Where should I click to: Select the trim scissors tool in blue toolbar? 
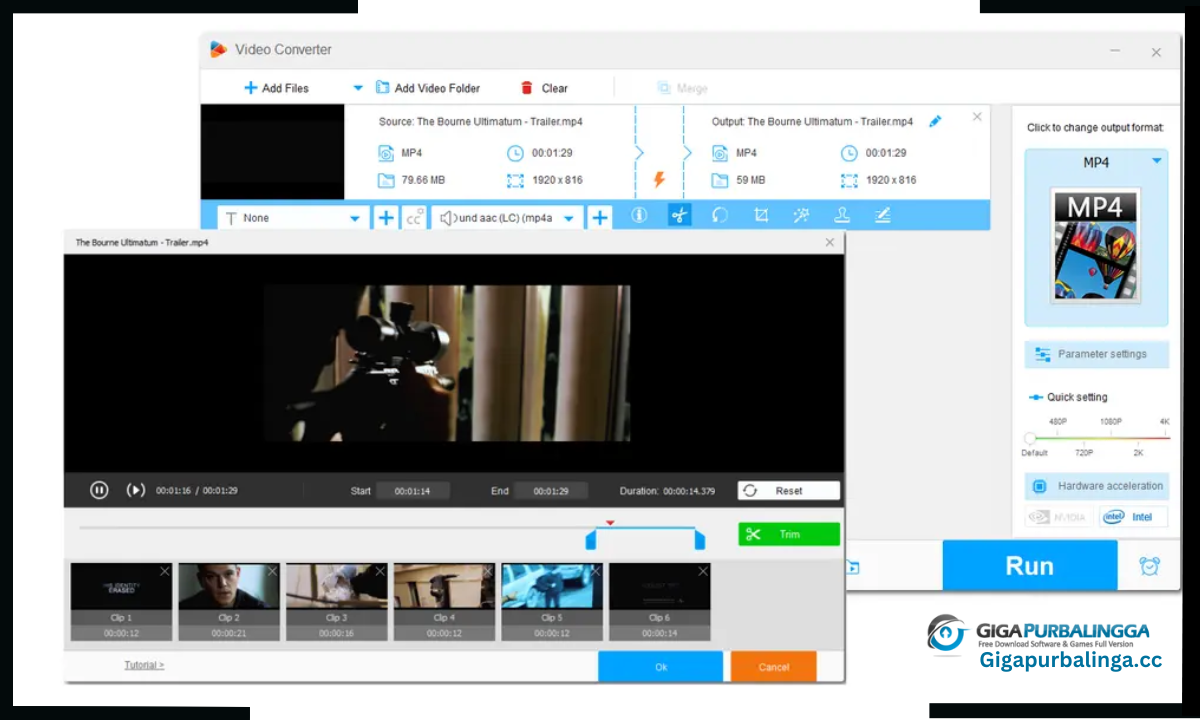680,215
